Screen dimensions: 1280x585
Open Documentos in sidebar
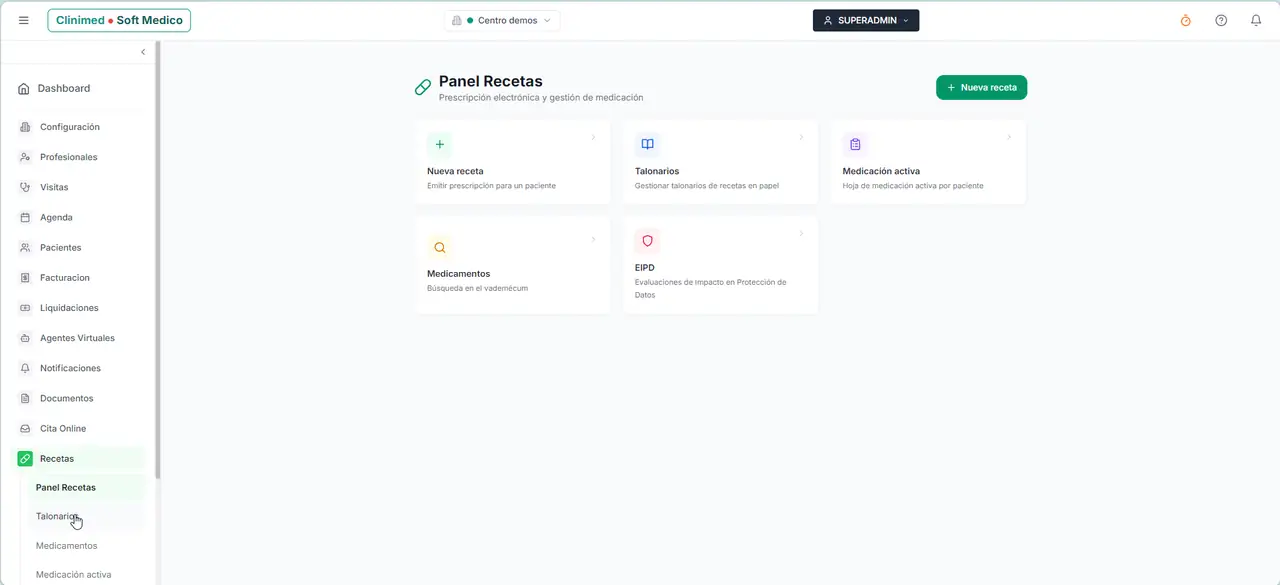66,398
